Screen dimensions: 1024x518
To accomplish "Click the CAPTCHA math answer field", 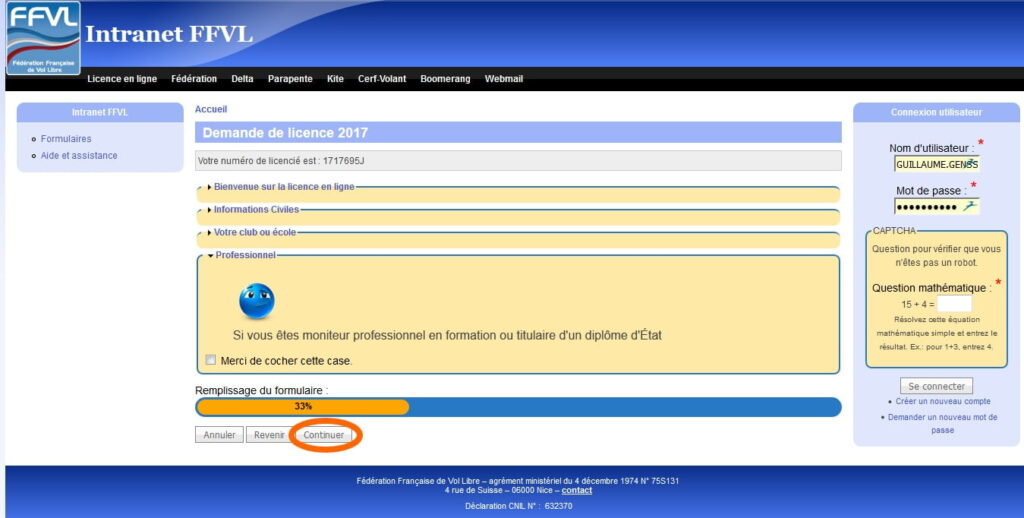I will click(954, 303).
